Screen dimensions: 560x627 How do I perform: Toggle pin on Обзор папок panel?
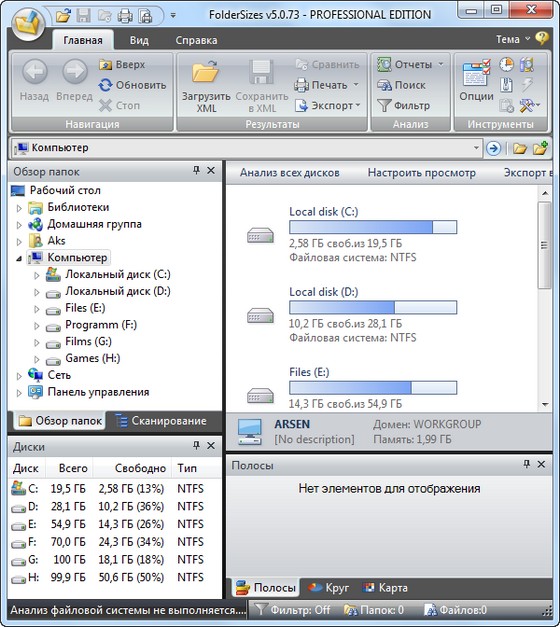(196, 171)
